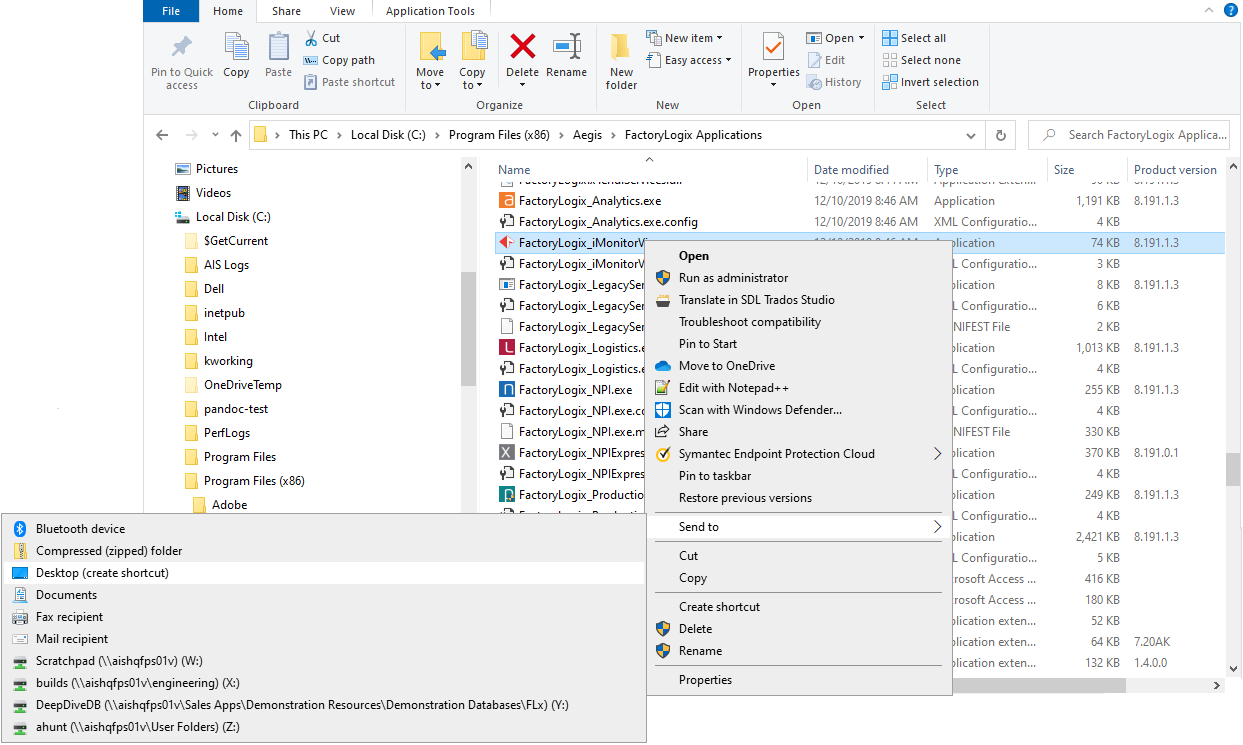Create a New folder from the ribbon

620,60
